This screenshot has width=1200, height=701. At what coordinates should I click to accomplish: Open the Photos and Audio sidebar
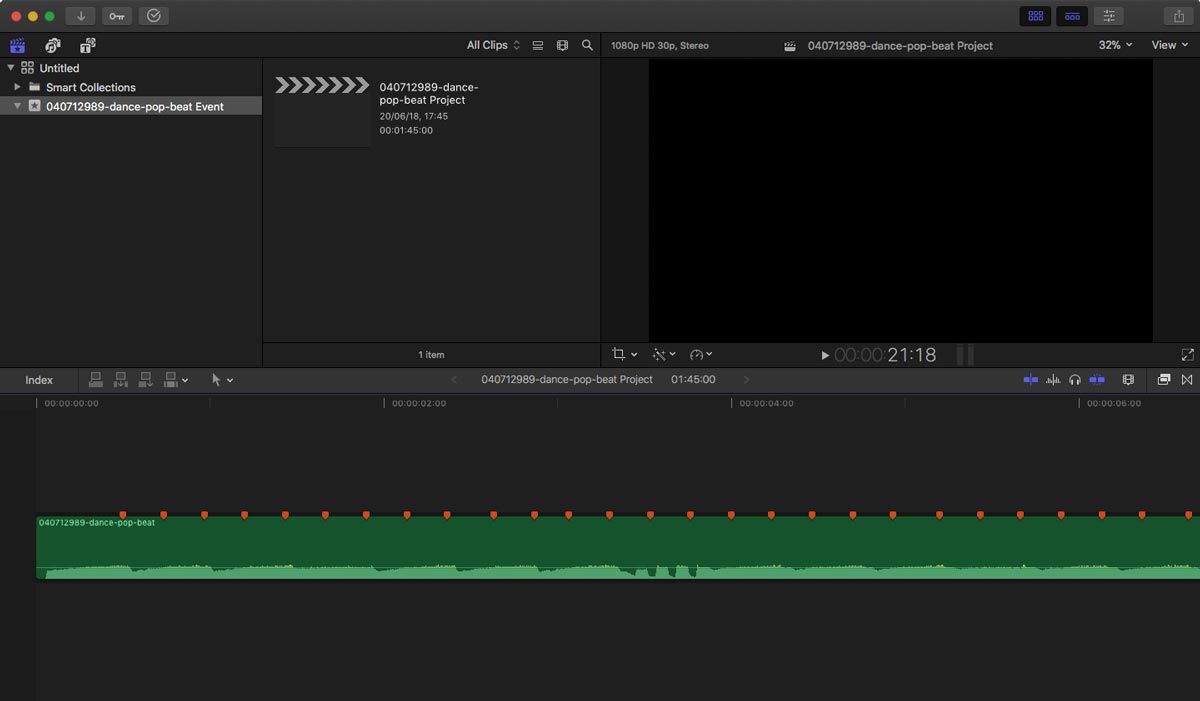(x=53, y=45)
